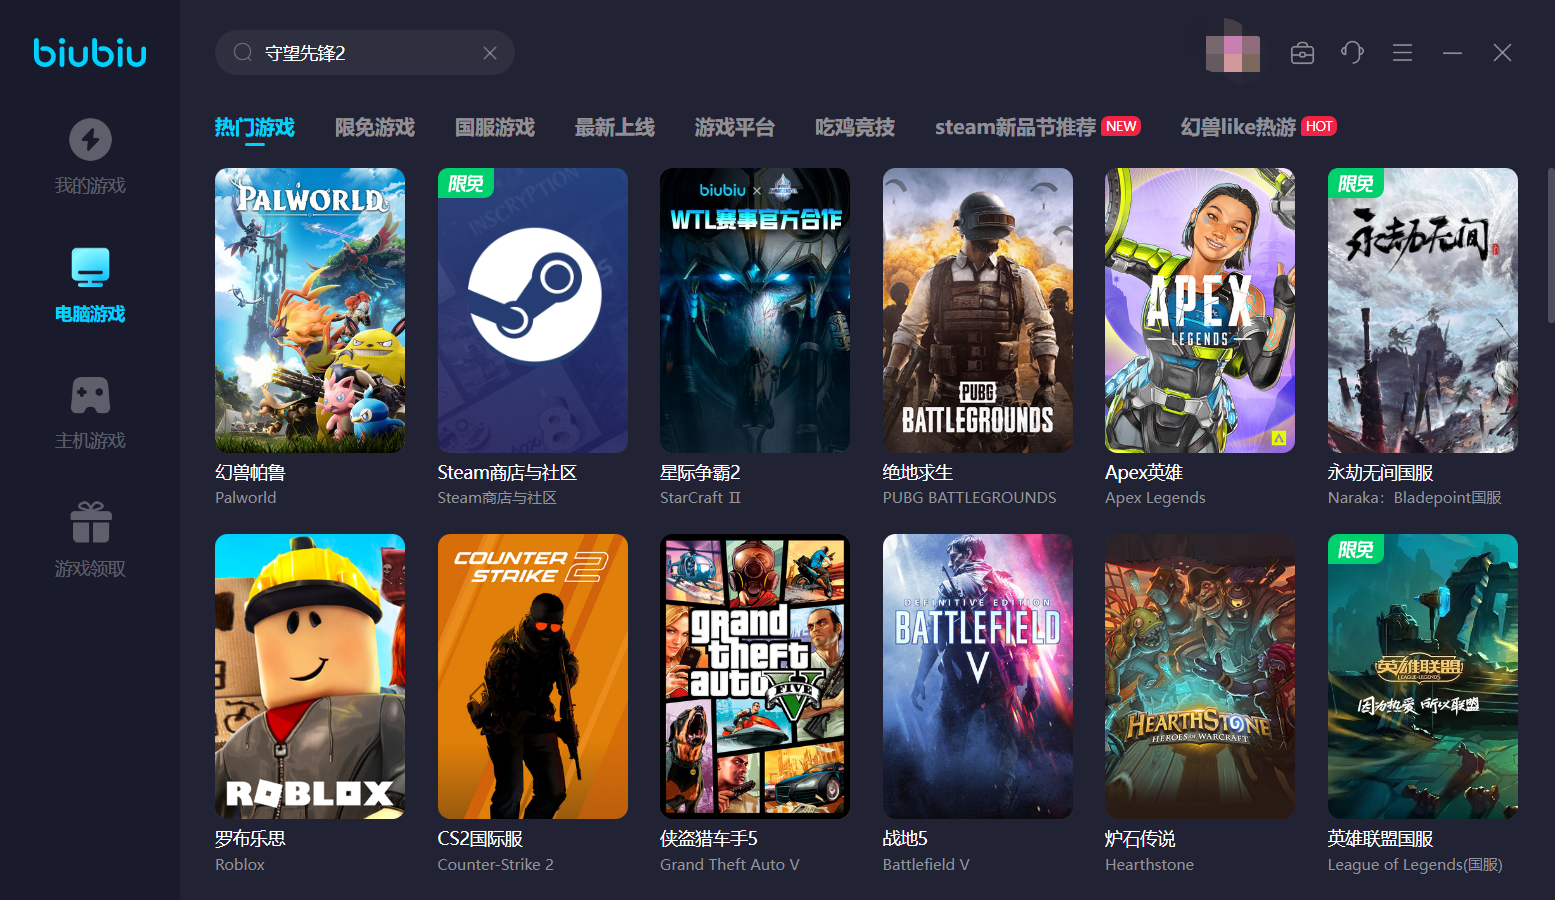Click the customer support headset icon
This screenshot has height=900, width=1555.
point(1352,53)
